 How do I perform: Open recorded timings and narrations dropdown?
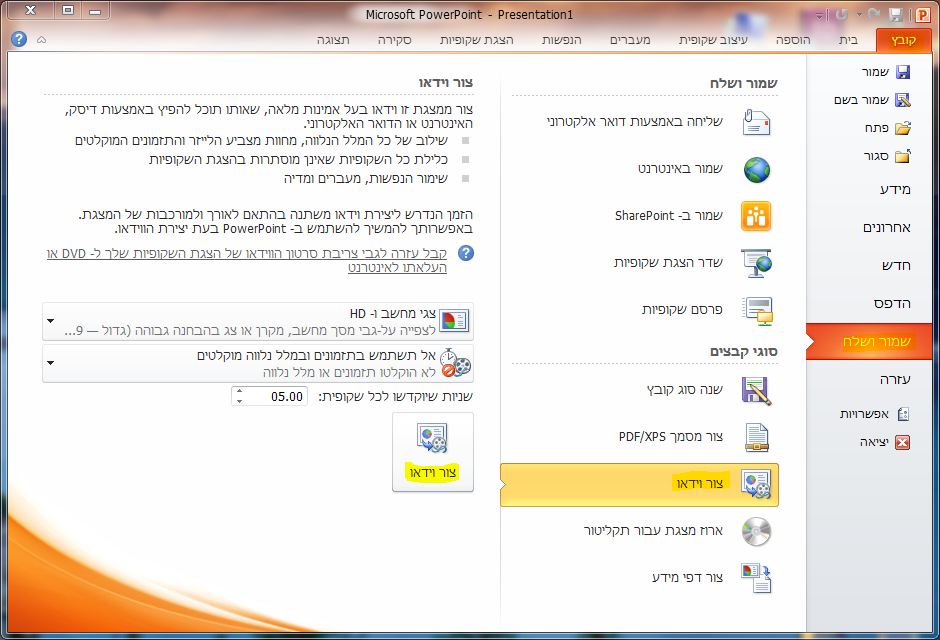click(258, 363)
